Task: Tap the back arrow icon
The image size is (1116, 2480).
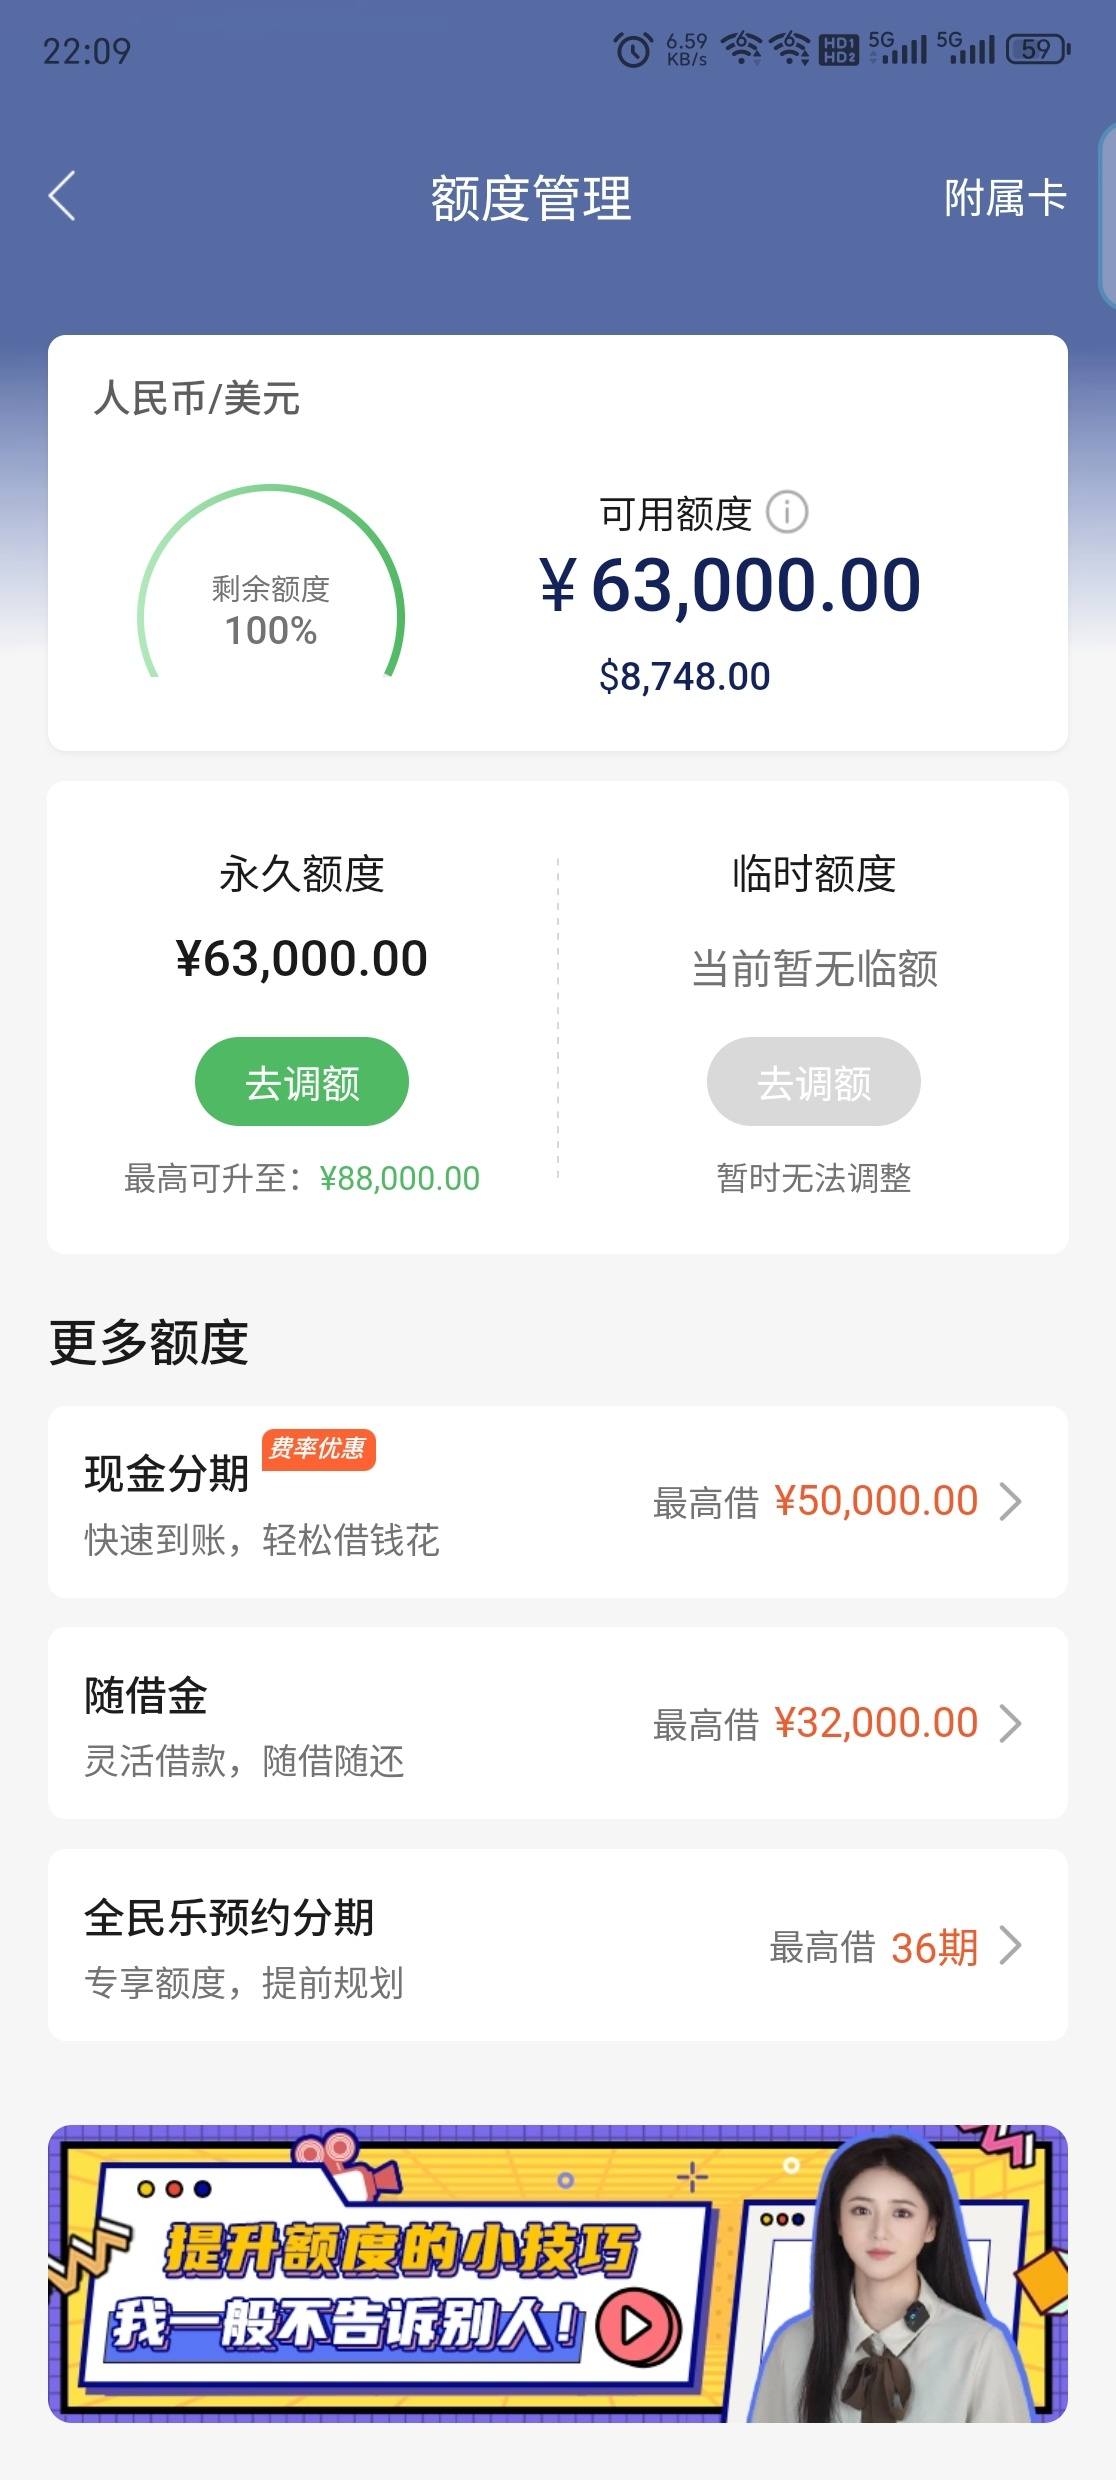Action: click(62, 196)
